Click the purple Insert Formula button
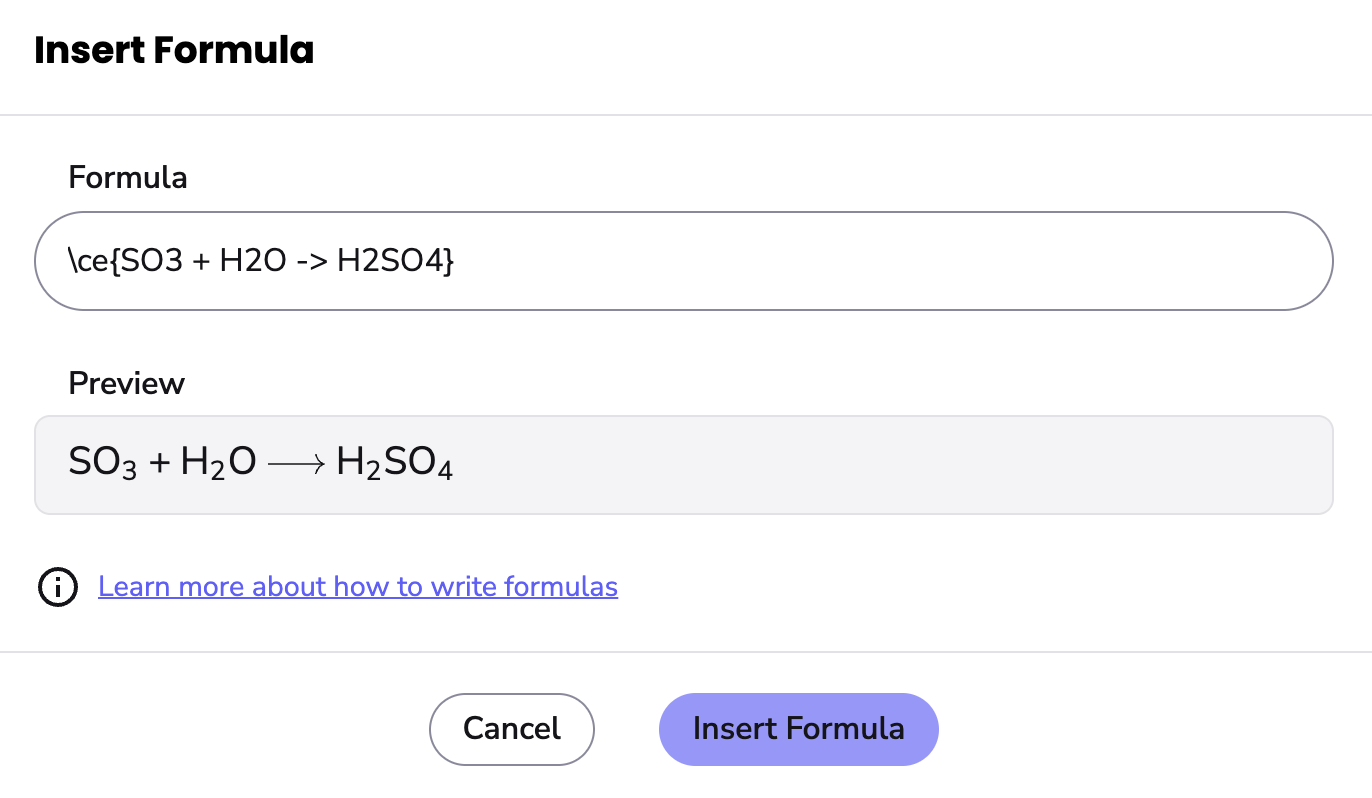Screen dimensions: 1372x798 coord(798,729)
